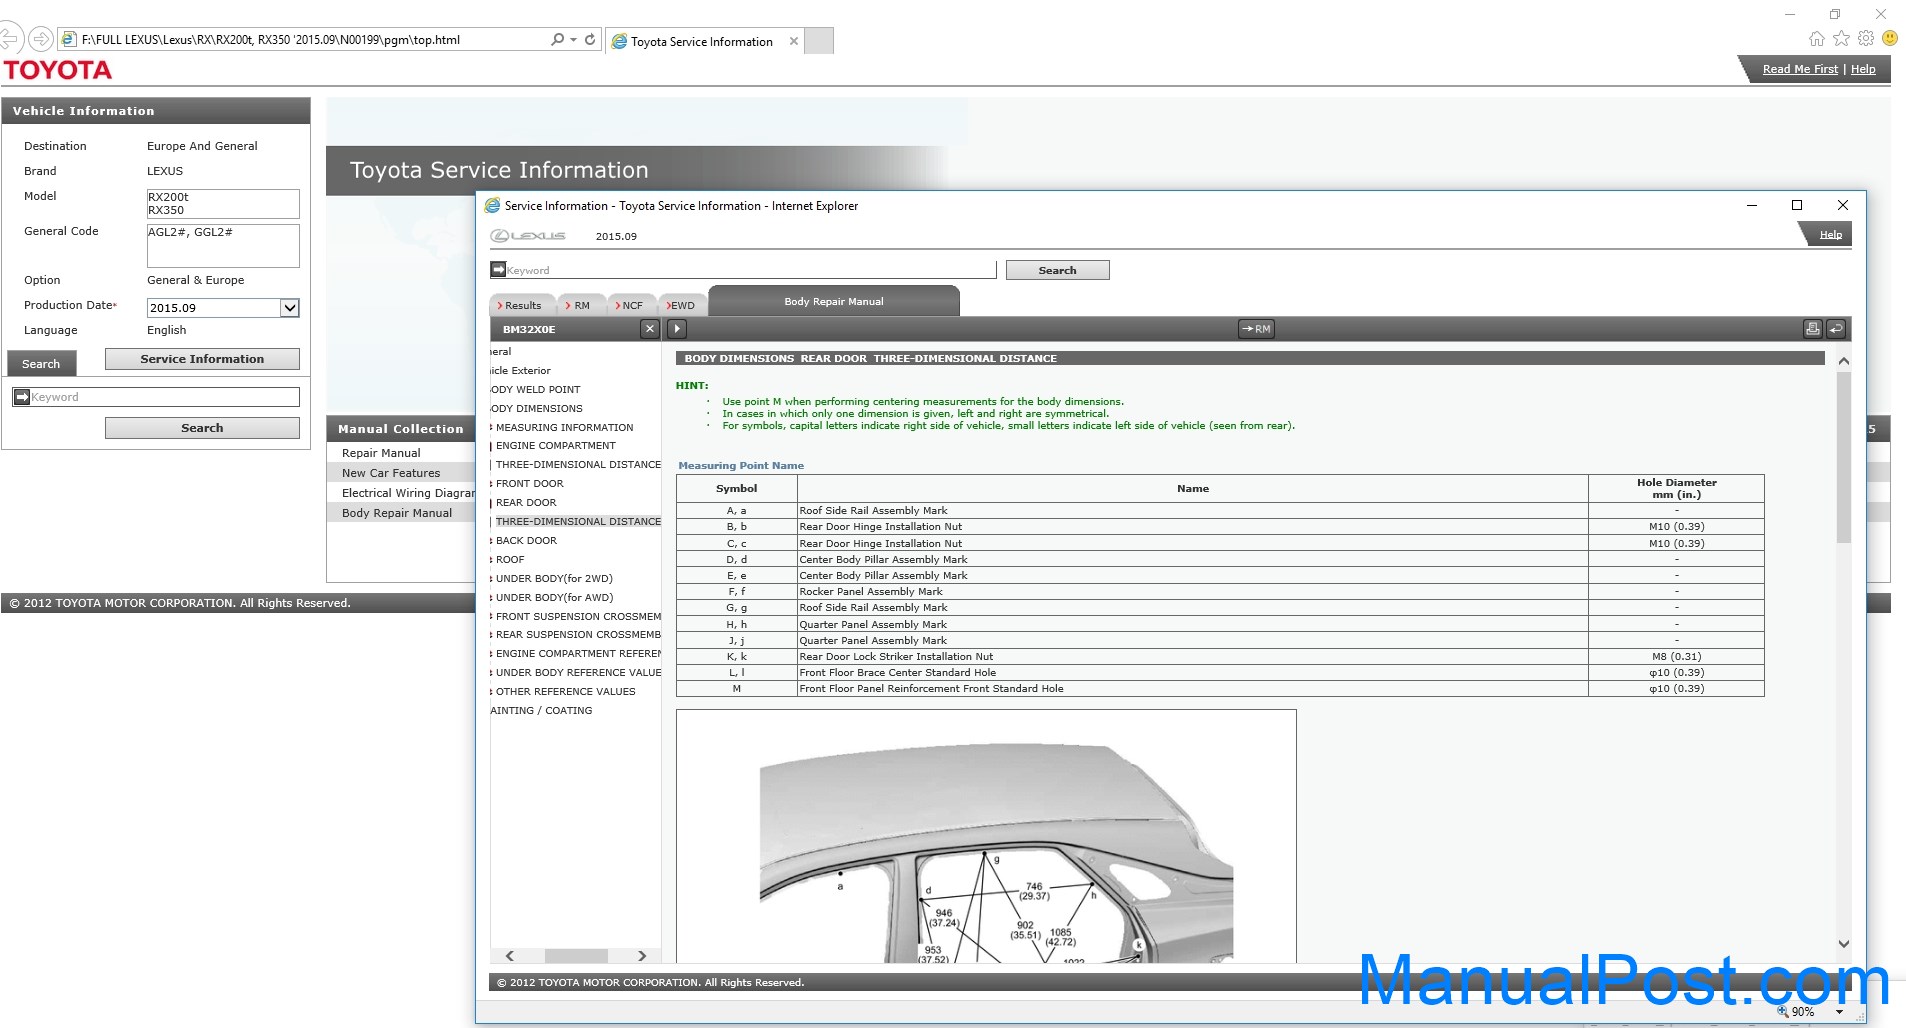This screenshot has width=1906, height=1028.
Task: Click the address bar search magnifier icon
Action: [x=557, y=40]
